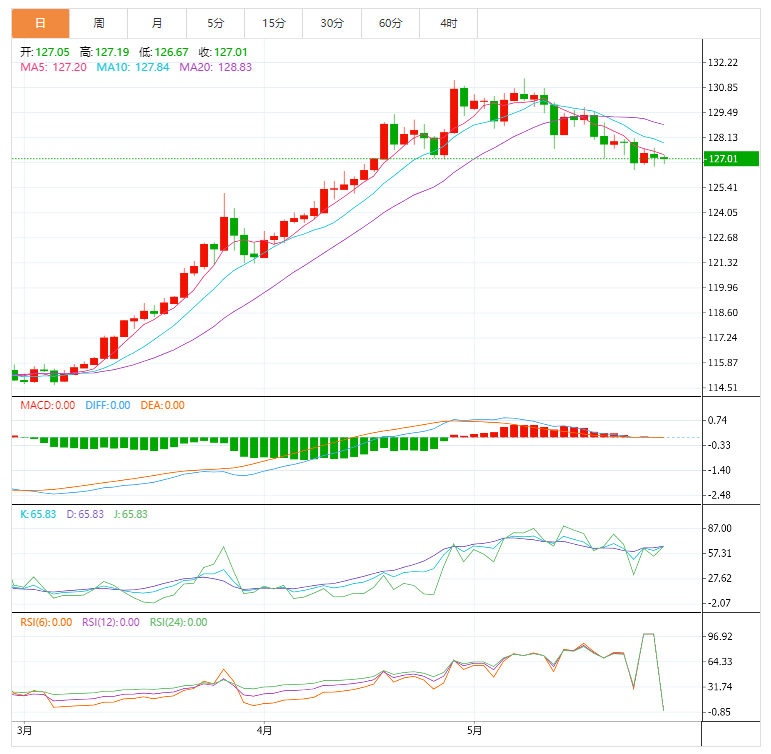Switch to the 5分 timeframe
Image resolution: width=771 pixels, height=754 pixels.
pyautogui.click(x=215, y=22)
